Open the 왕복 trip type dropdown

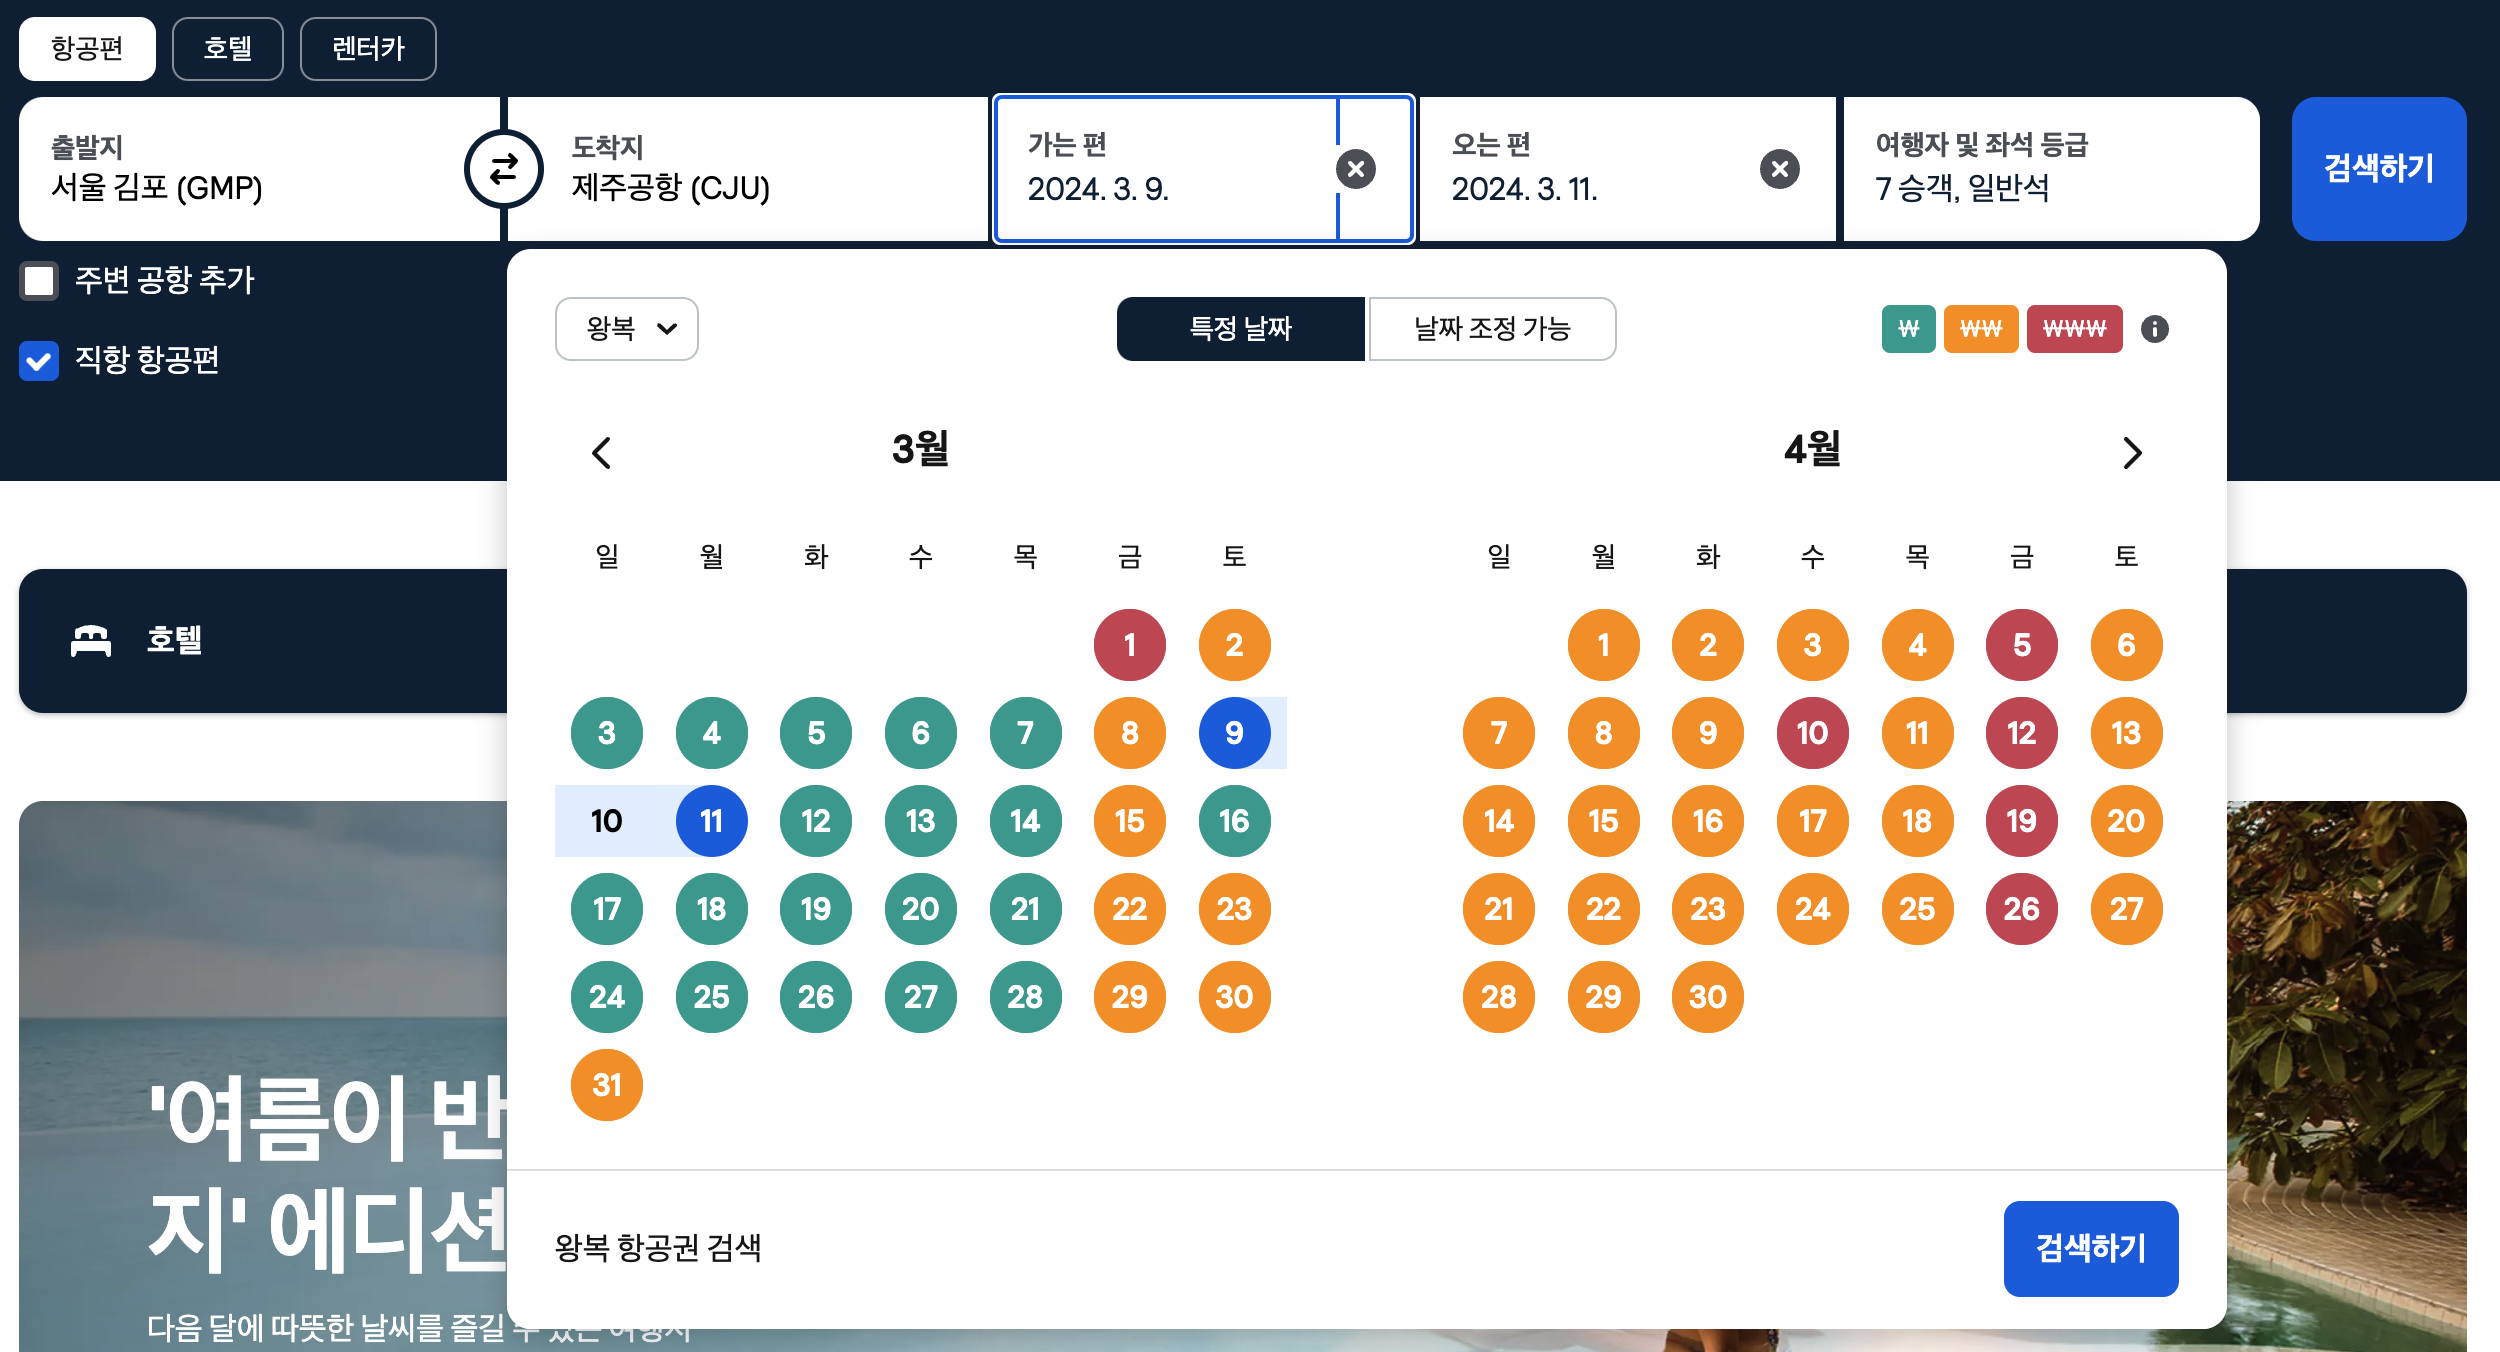pyautogui.click(x=627, y=329)
